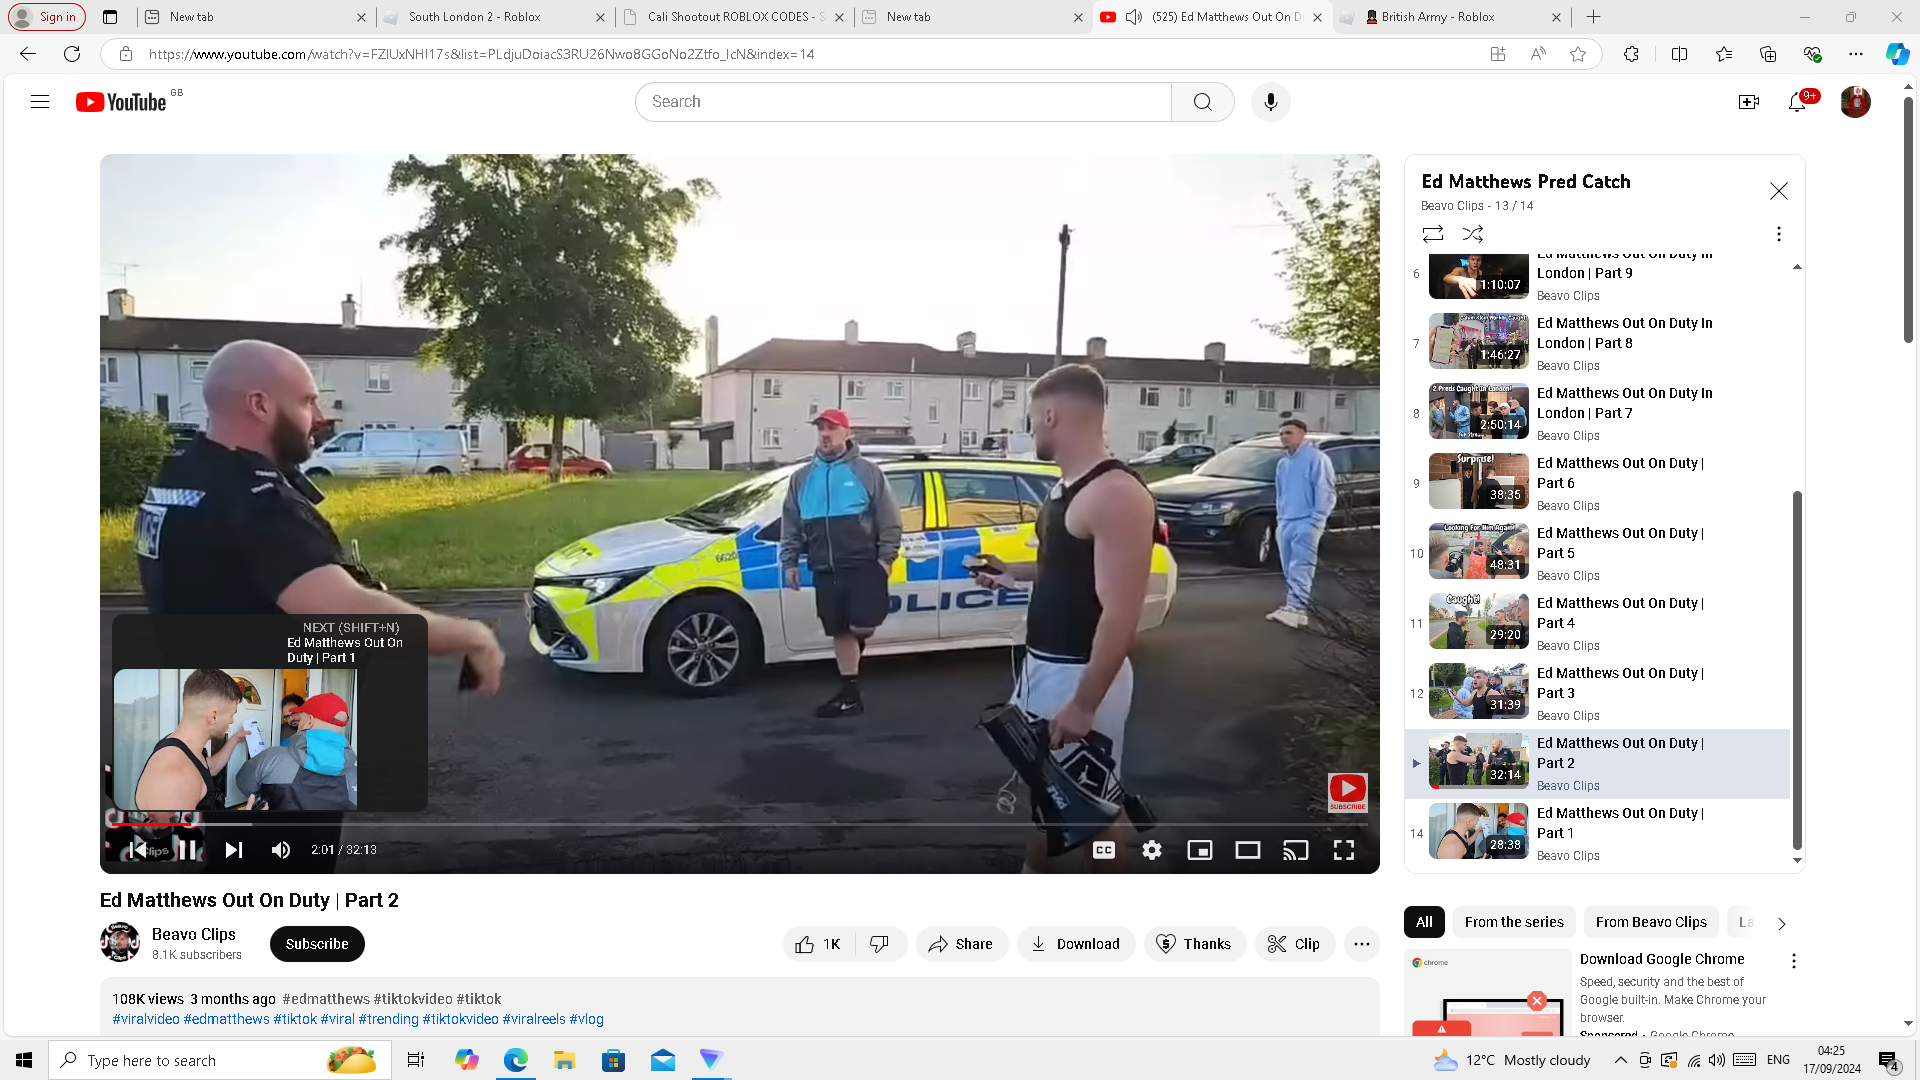The height and width of the screenshot is (1080, 1920).
Task: Open the account avatar menu
Action: [x=1855, y=102]
